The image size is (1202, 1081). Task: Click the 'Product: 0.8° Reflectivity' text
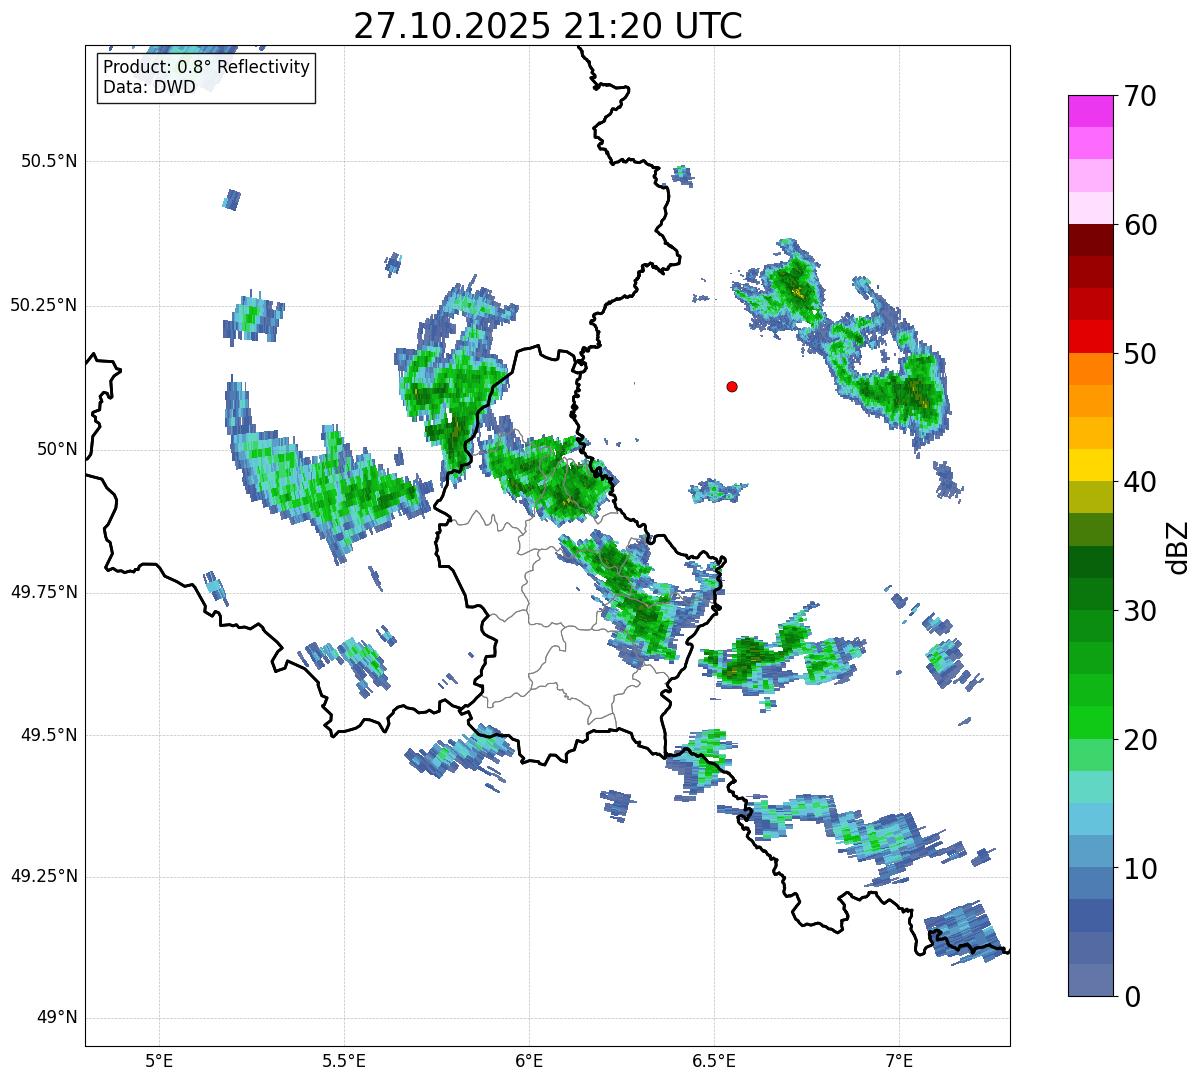(x=206, y=68)
